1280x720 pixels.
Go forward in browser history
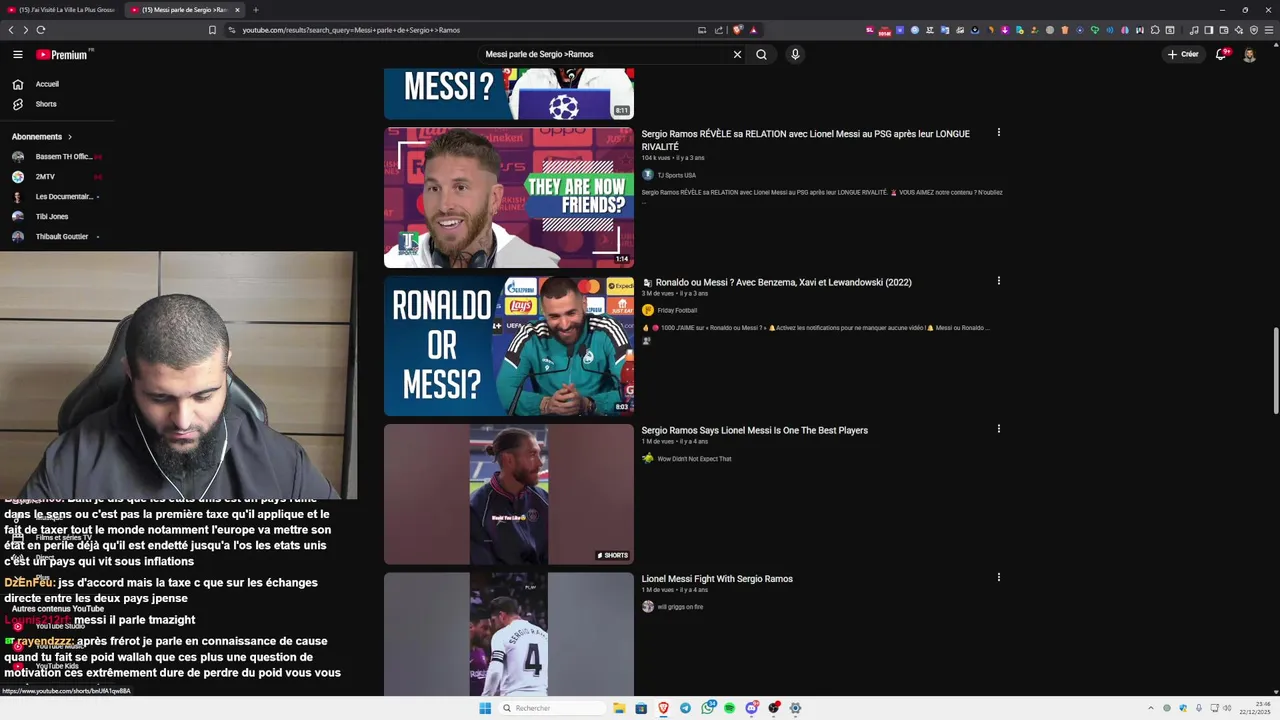(x=25, y=30)
